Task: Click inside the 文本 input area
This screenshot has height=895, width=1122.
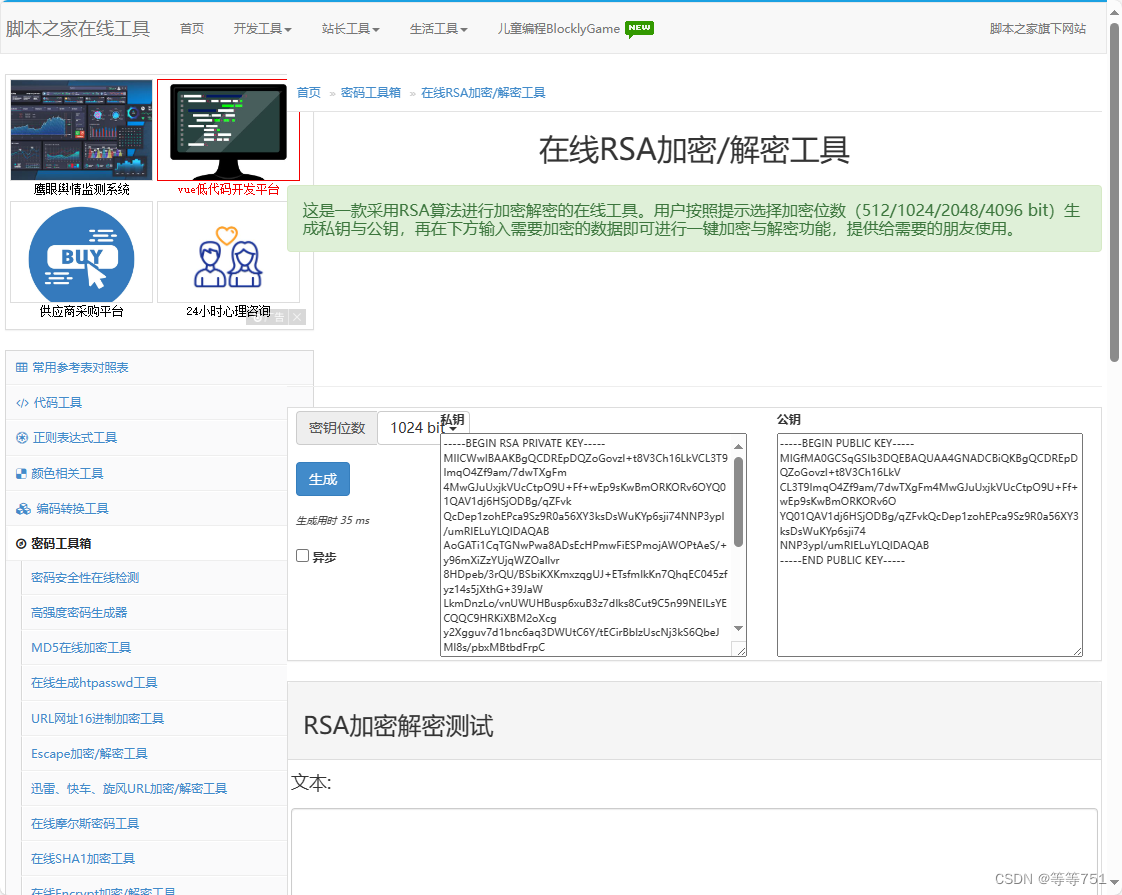Action: 694,855
